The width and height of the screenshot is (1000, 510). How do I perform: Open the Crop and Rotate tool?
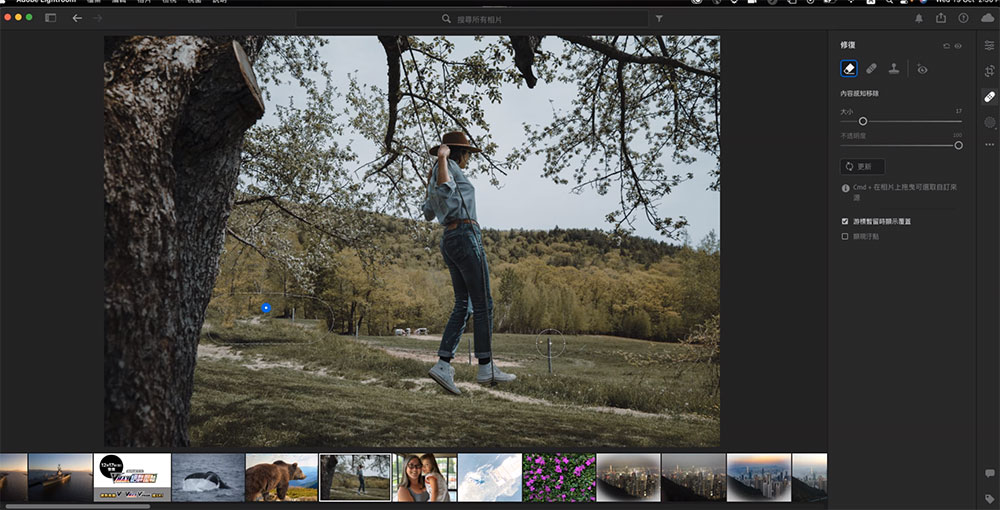989,71
